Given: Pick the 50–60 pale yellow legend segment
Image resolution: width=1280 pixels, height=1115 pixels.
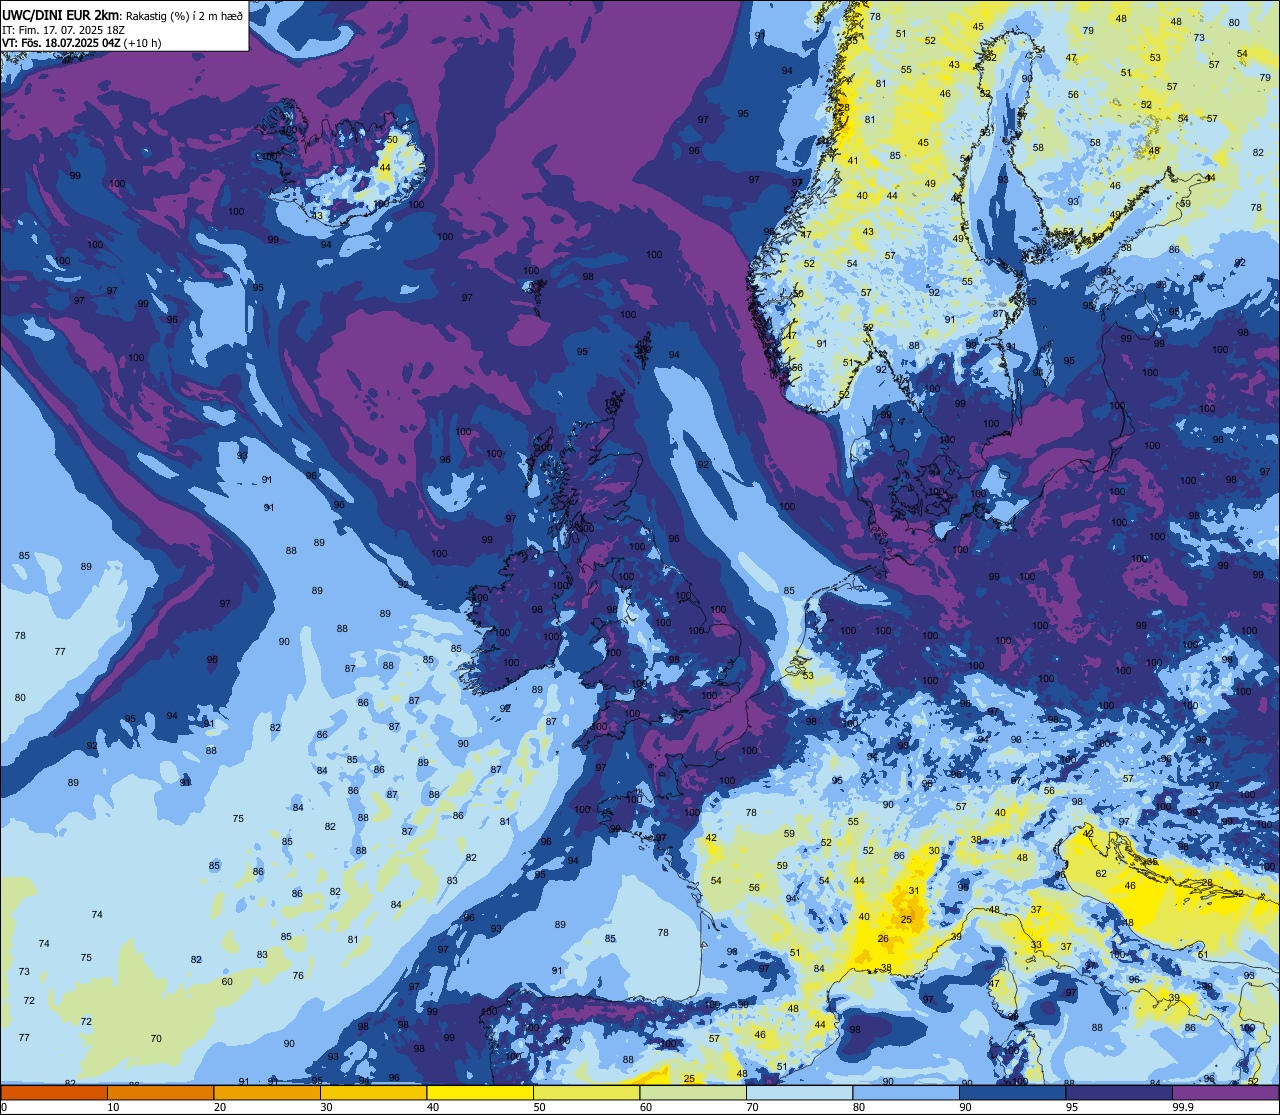Looking at the screenshot, I should tap(586, 1092).
